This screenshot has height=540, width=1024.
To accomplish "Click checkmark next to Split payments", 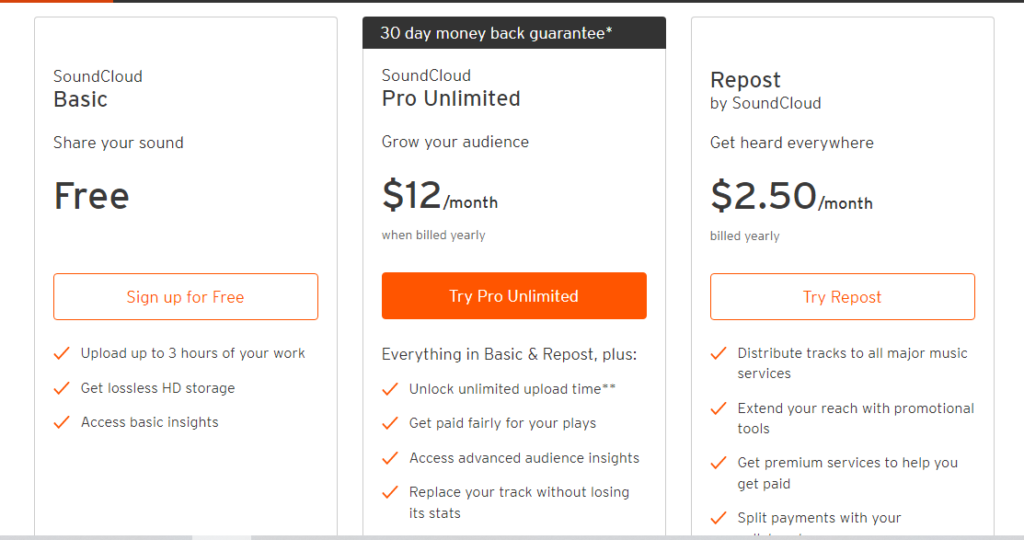I will coord(718,518).
